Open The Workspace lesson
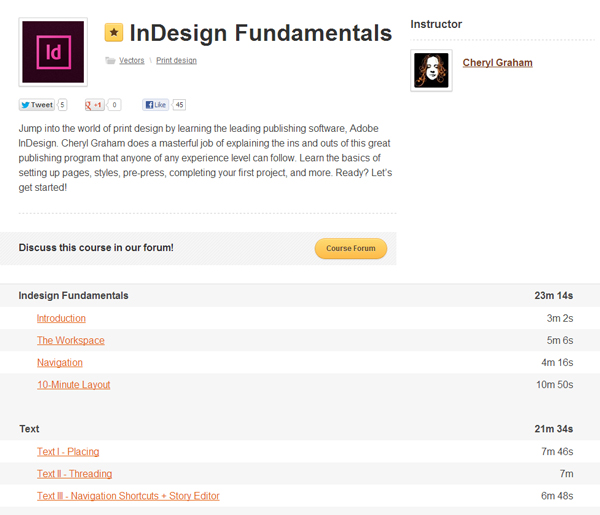 tap(70, 340)
